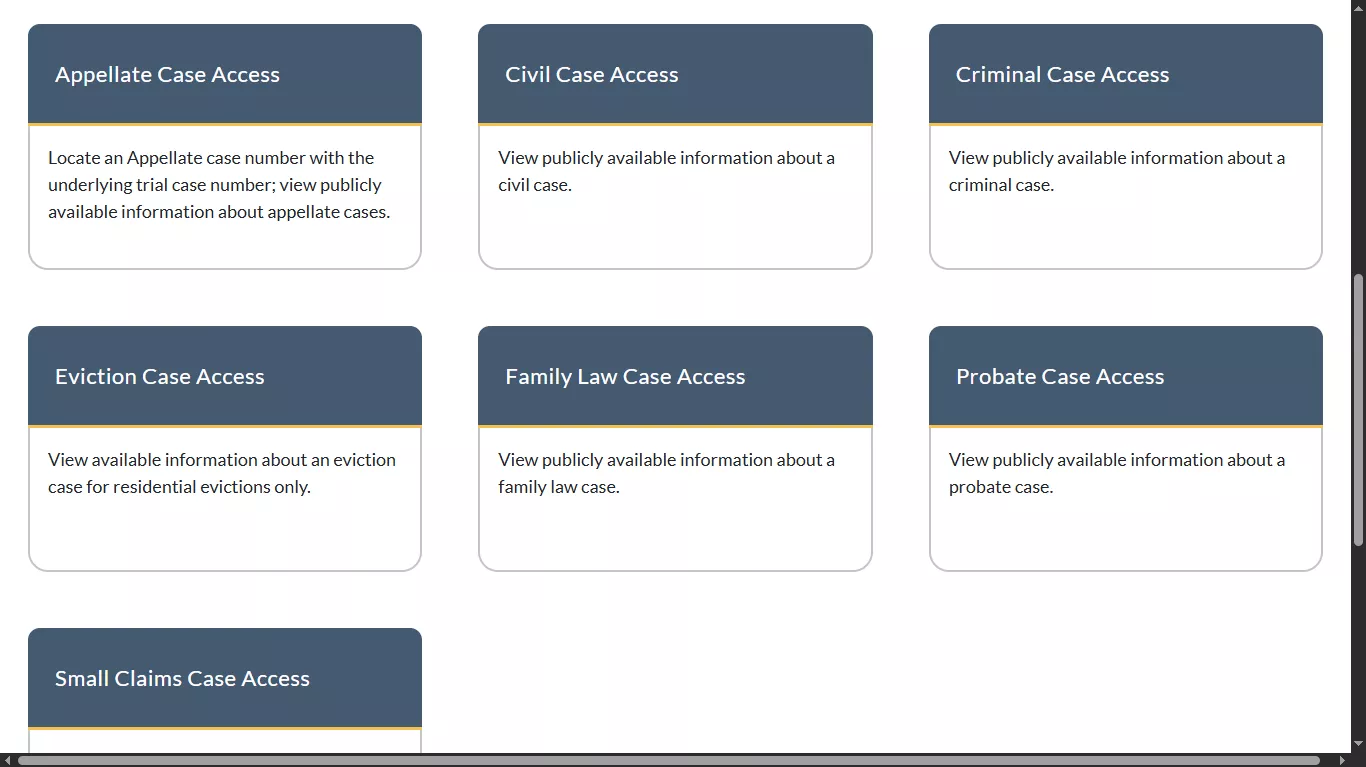The height and width of the screenshot is (767, 1366).
Task: Select the Appellate Case Access title heading
Action: [166, 74]
